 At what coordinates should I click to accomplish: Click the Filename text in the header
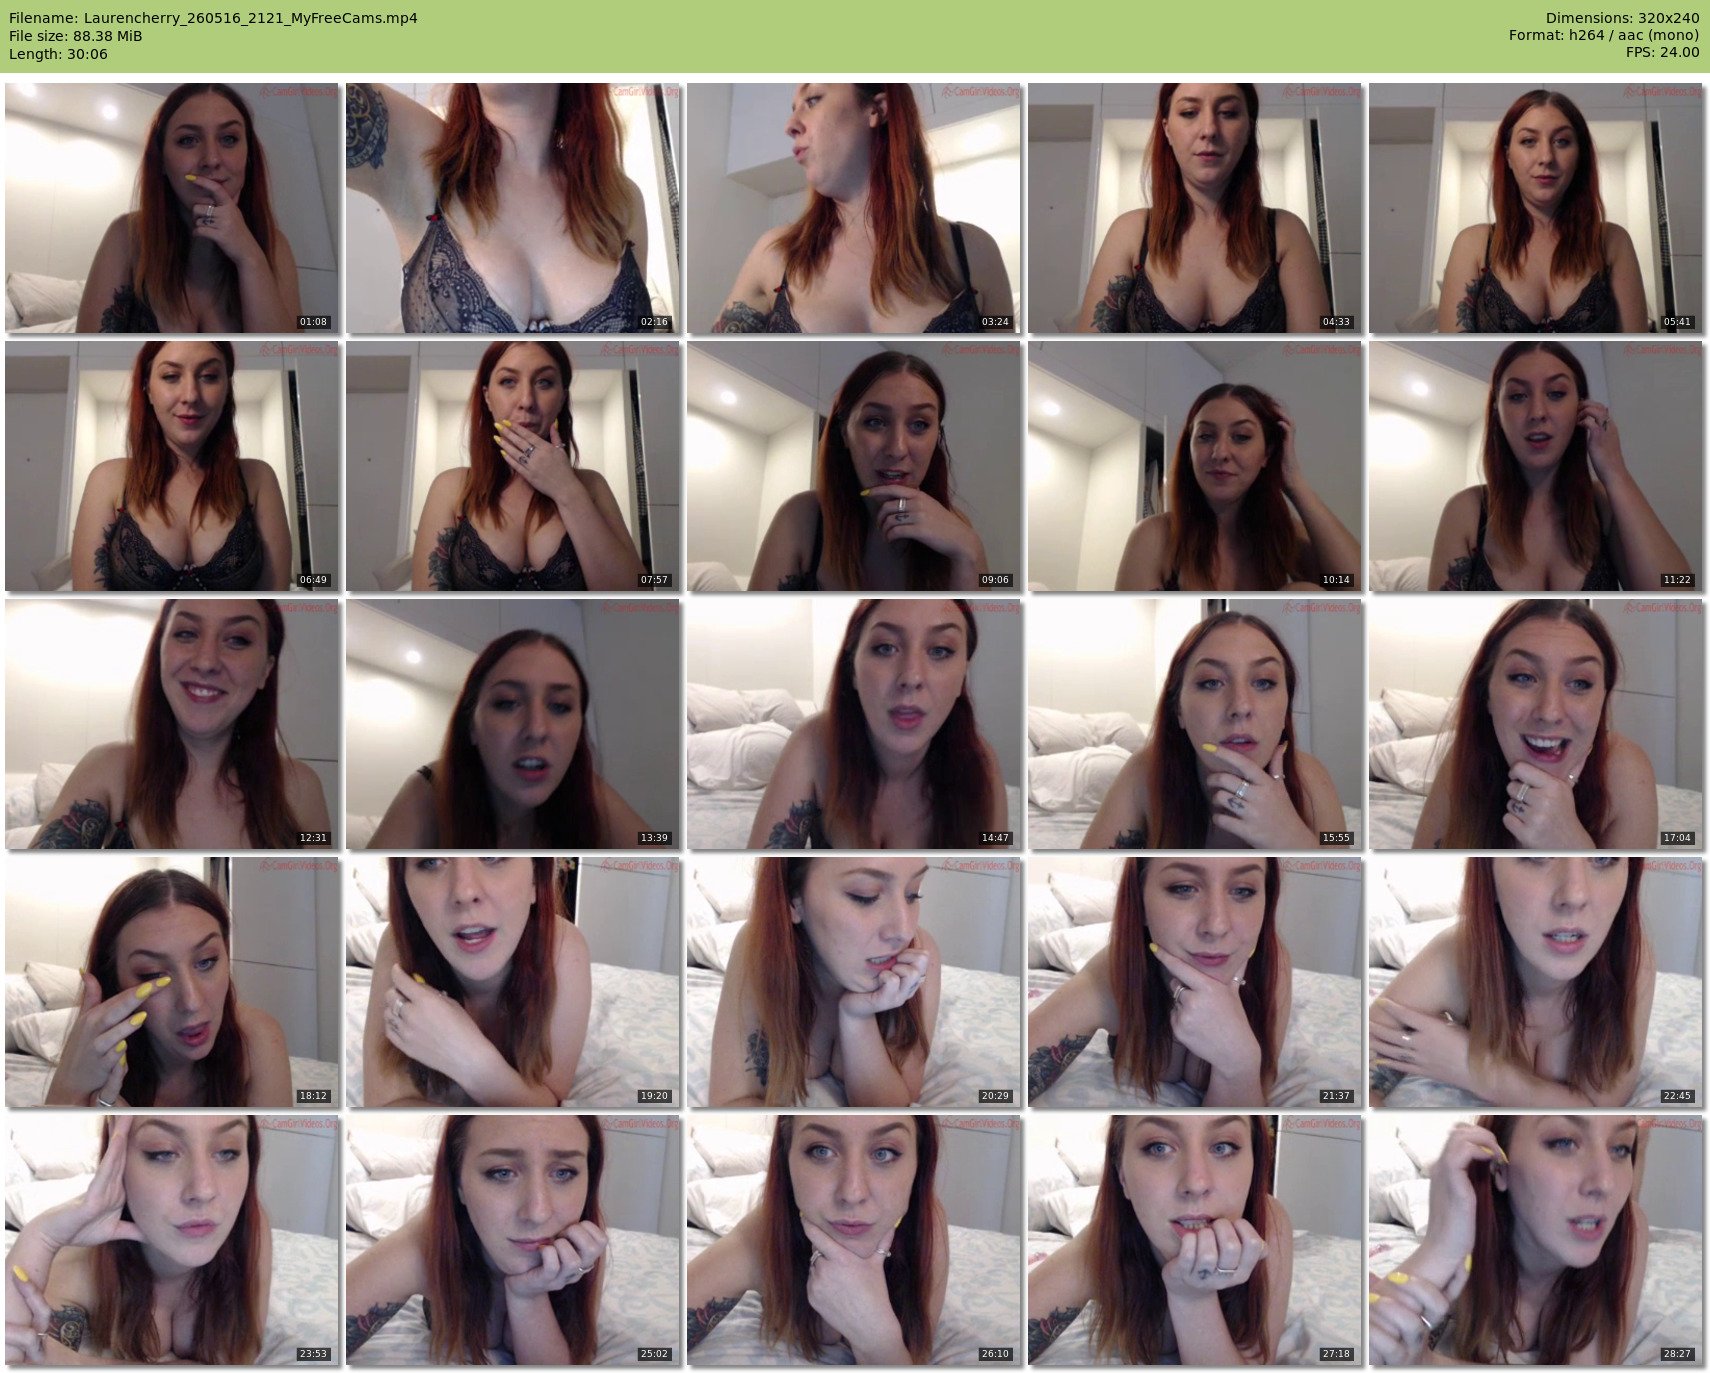[x=213, y=18]
